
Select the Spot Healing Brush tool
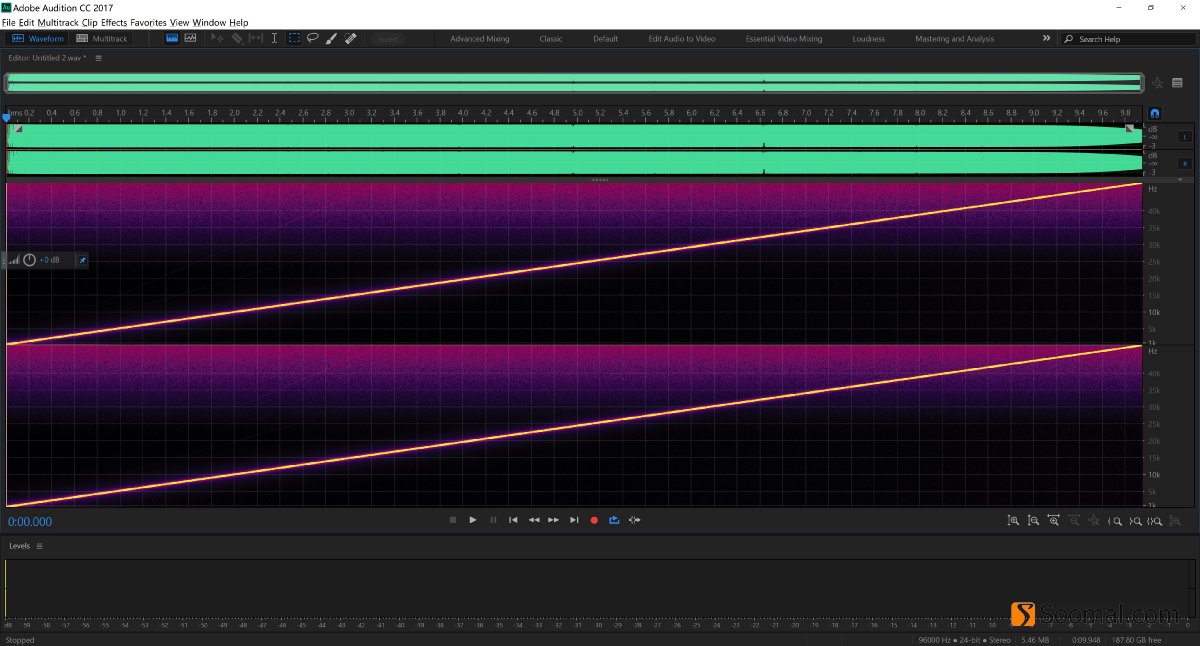click(x=351, y=38)
